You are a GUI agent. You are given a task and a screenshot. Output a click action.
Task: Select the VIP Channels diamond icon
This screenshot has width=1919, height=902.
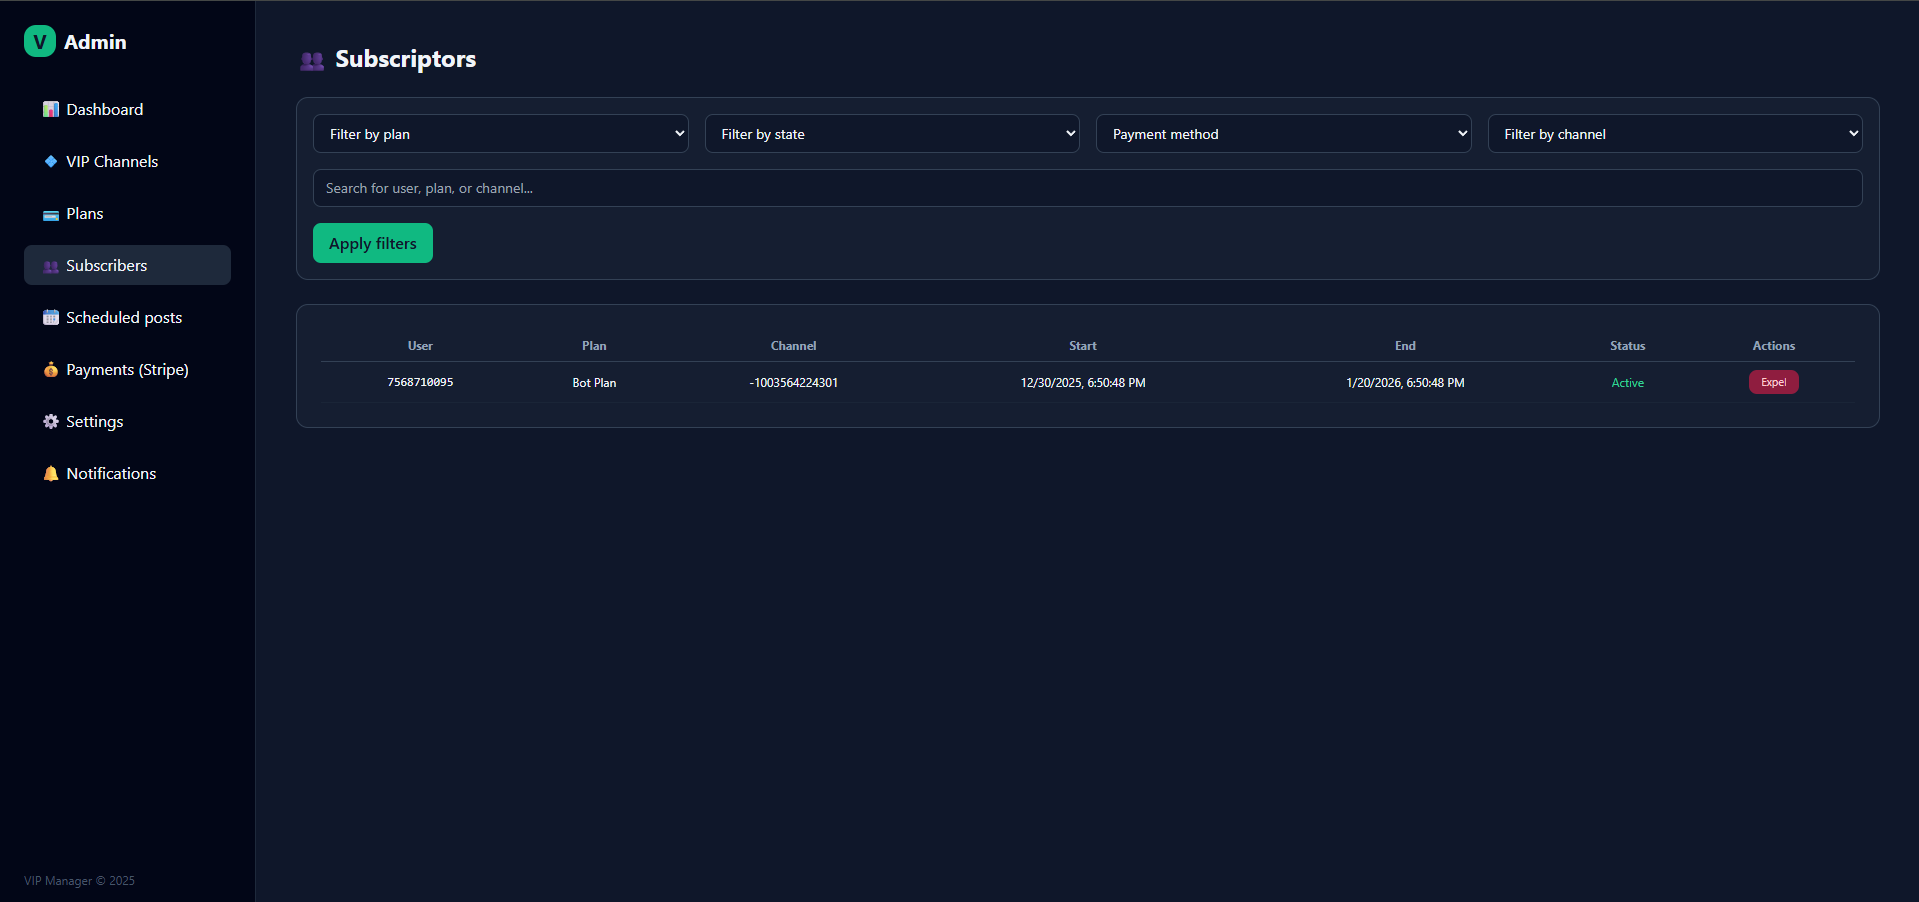[50, 161]
